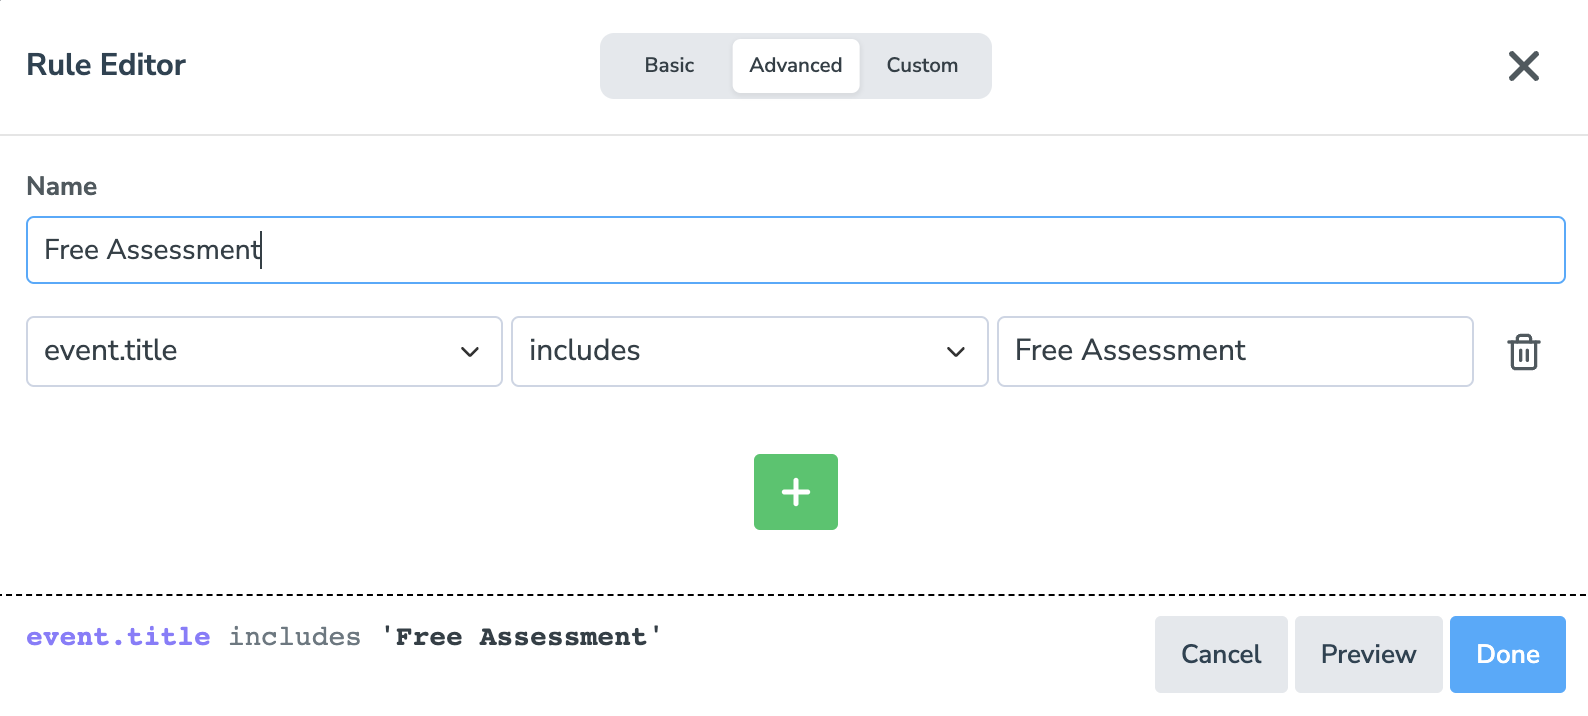Click the Rule Editor heading

(x=106, y=65)
